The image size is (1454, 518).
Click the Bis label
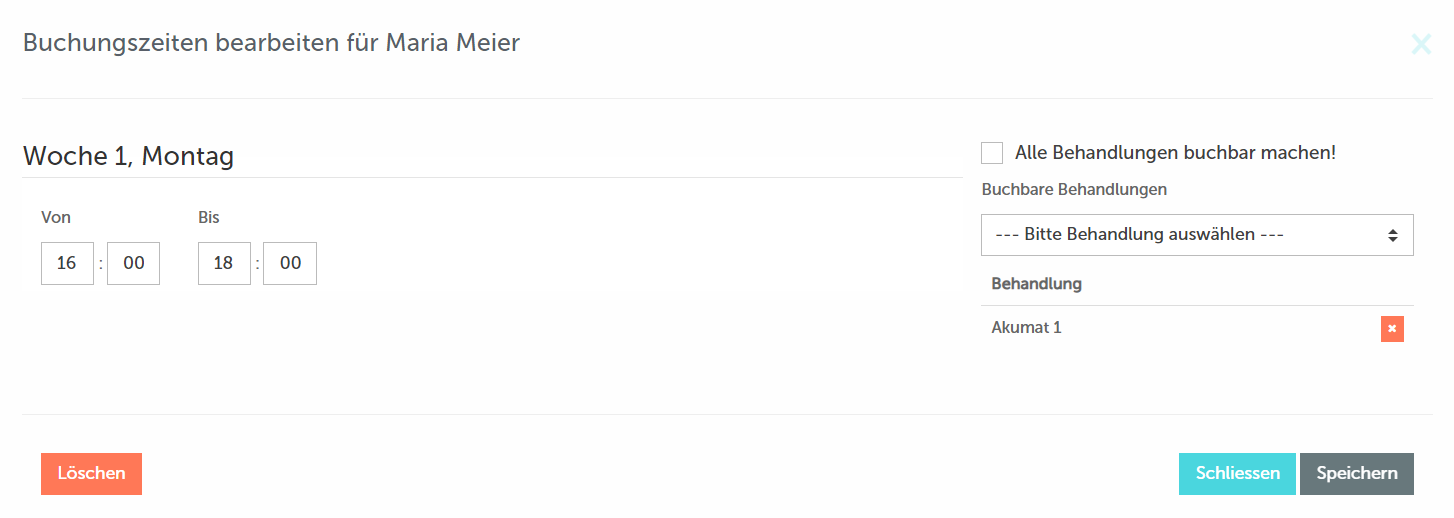208,217
